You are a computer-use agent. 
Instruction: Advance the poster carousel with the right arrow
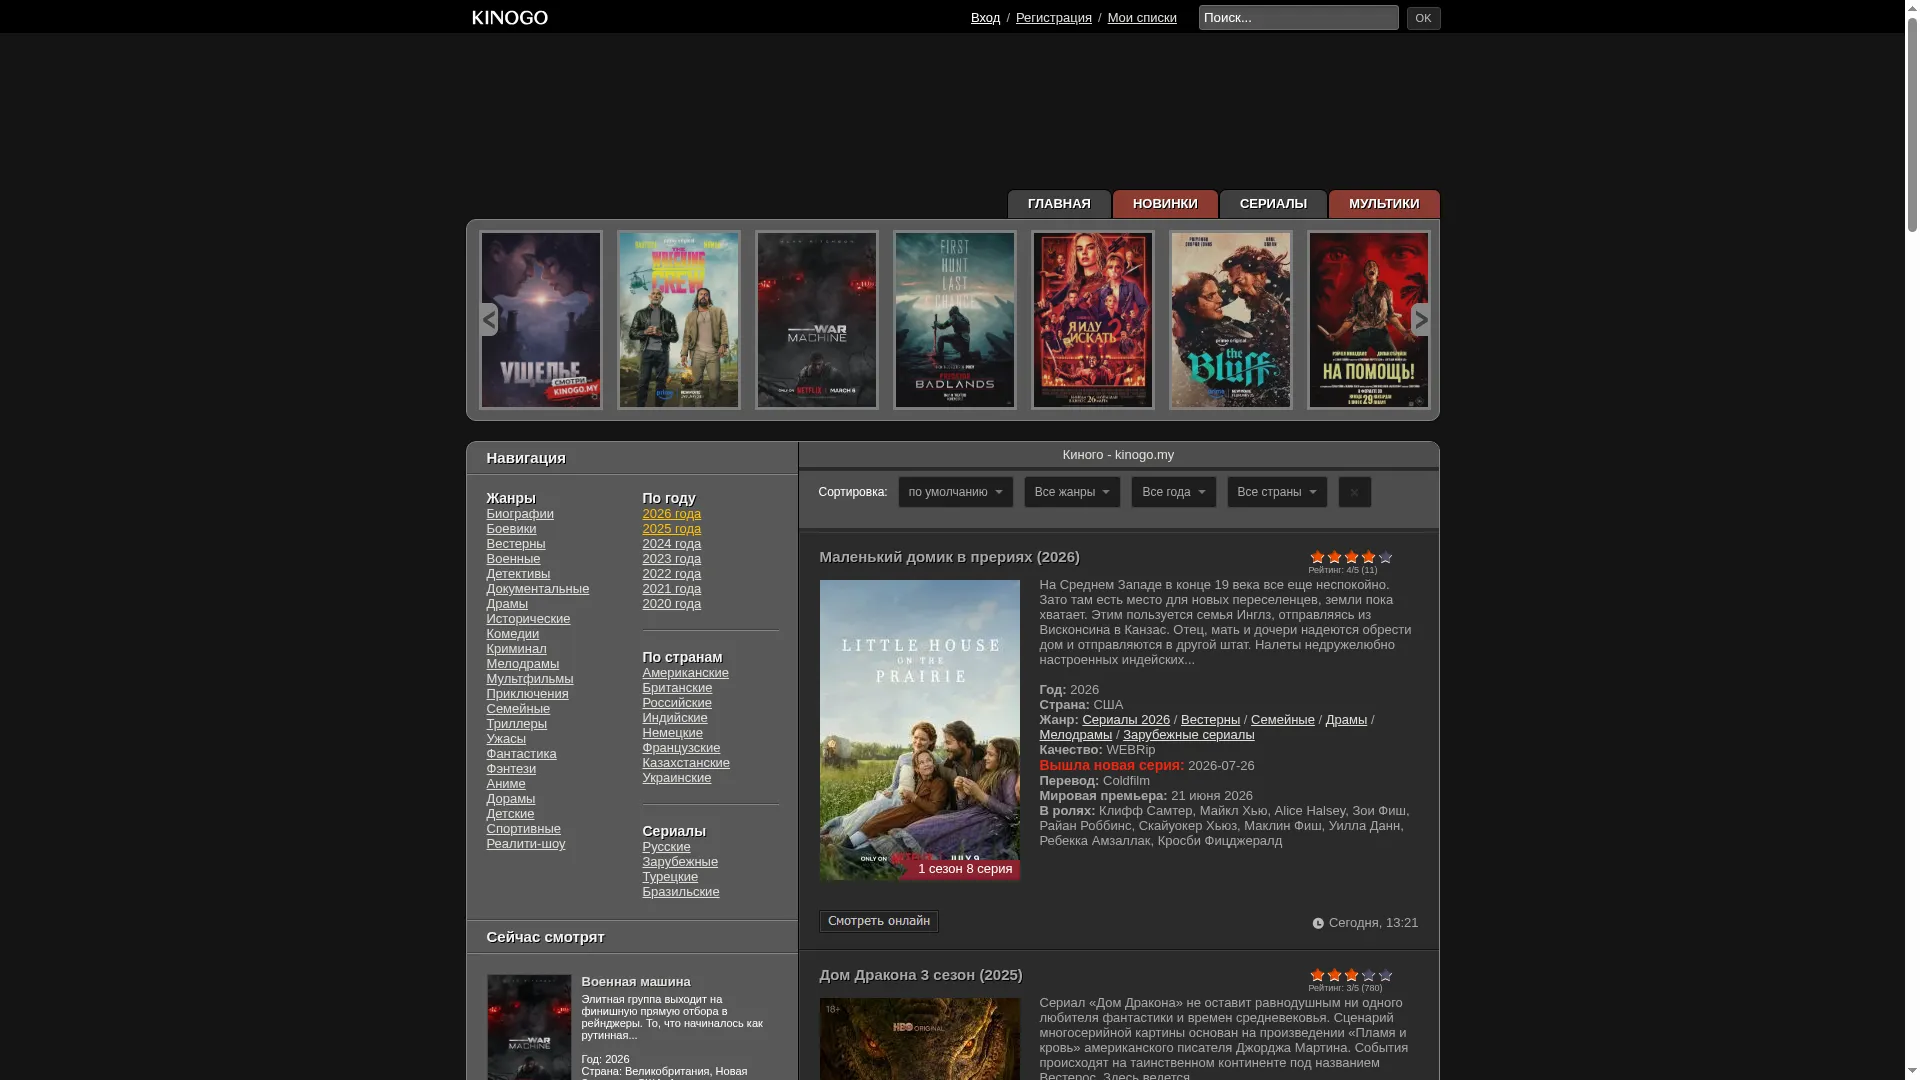point(1420,320)
